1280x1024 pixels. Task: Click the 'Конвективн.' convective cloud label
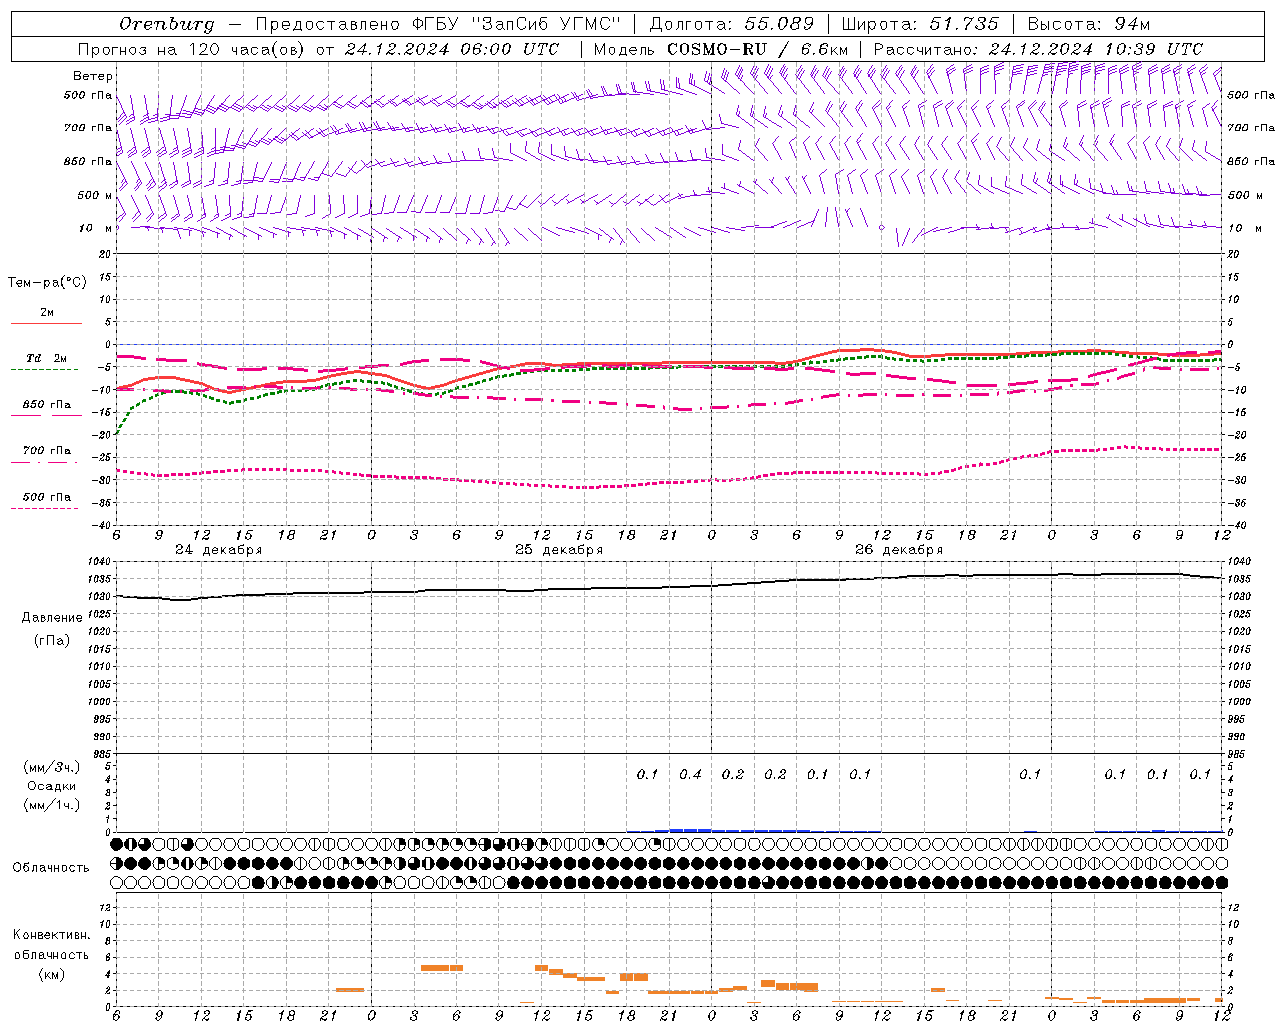click(52, 935)
